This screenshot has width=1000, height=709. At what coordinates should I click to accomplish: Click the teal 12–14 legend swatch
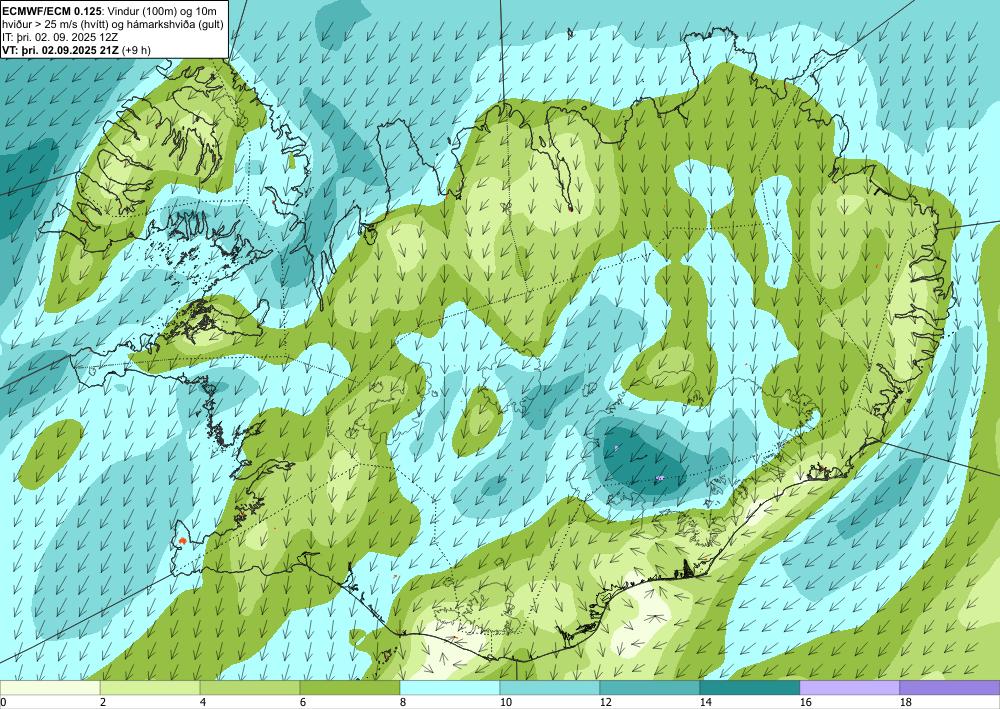point(650,688)
